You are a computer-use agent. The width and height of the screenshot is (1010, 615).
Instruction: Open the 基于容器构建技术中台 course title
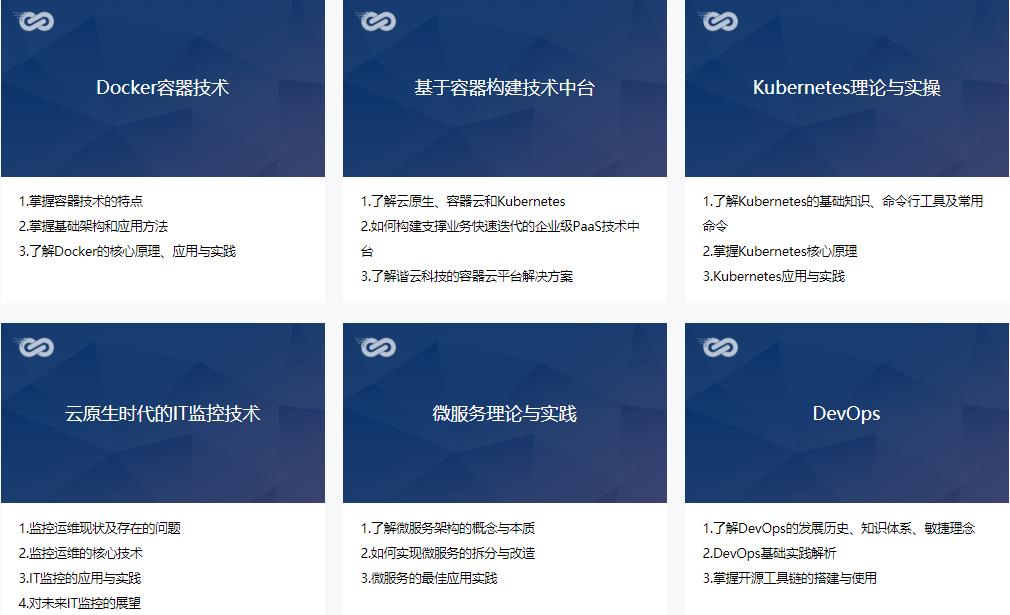pyautogui.click(x=504, y=88)
